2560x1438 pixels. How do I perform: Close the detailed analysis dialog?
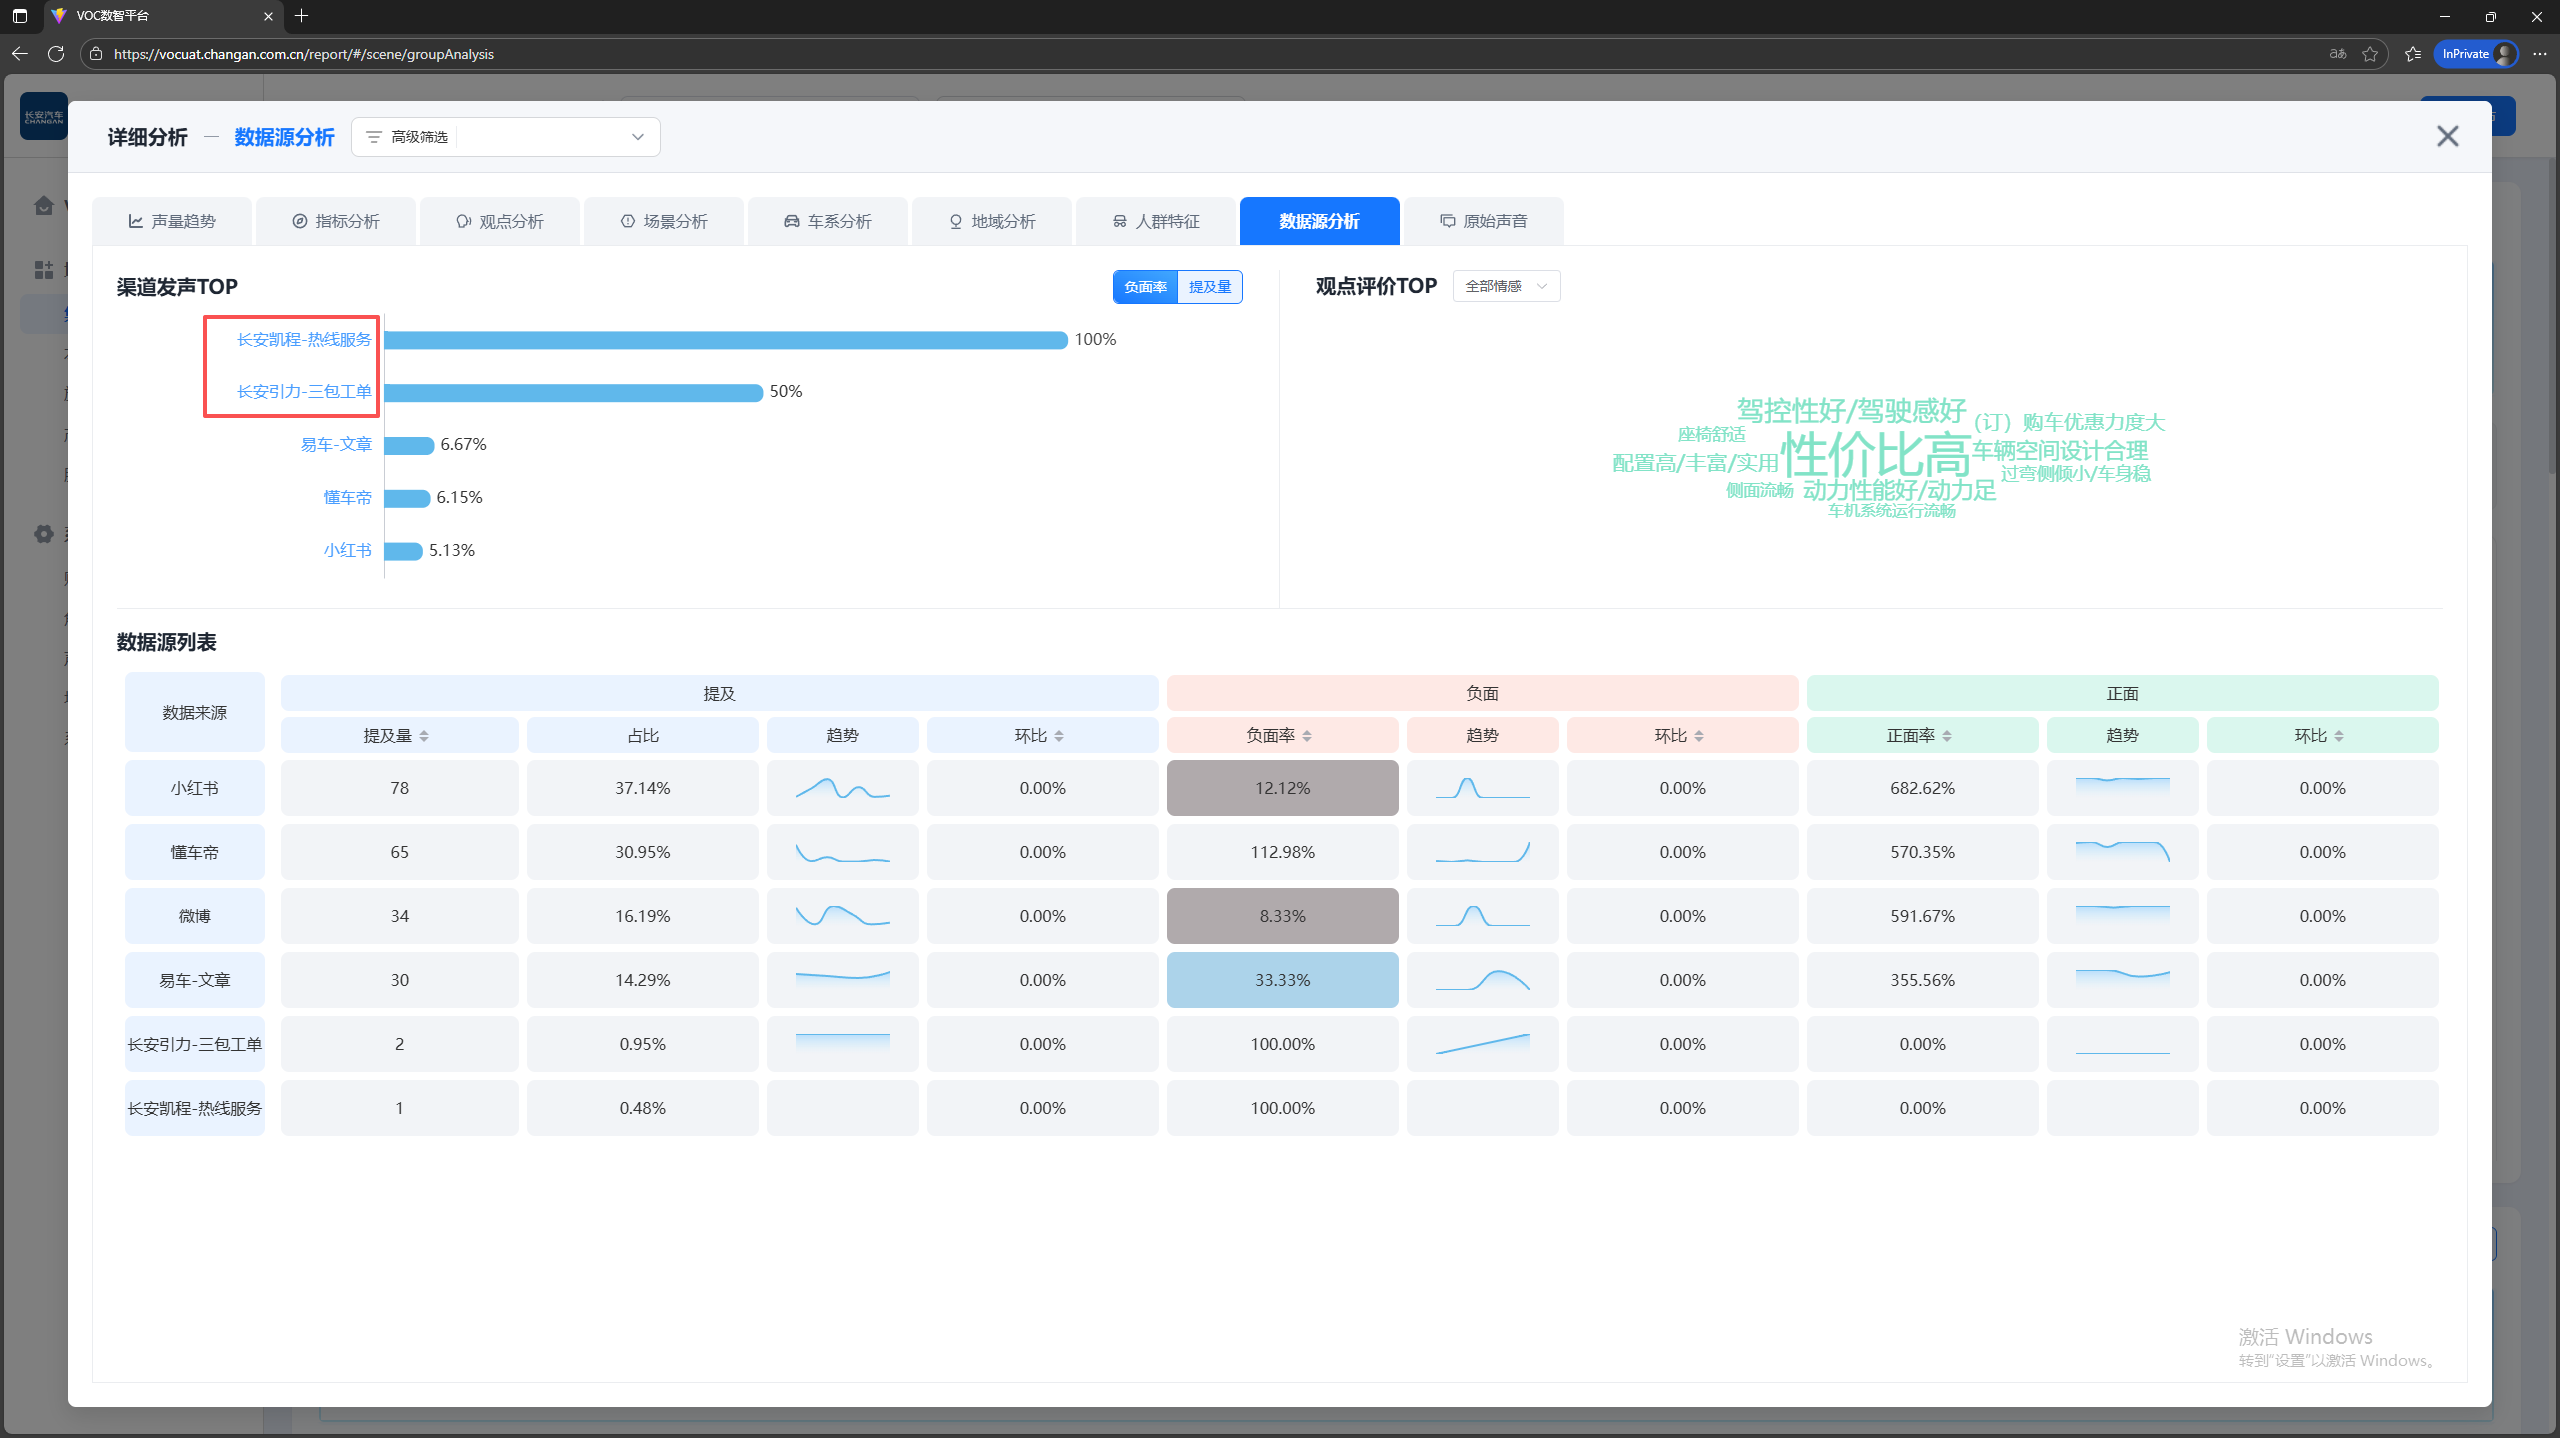pos(2447,136)
